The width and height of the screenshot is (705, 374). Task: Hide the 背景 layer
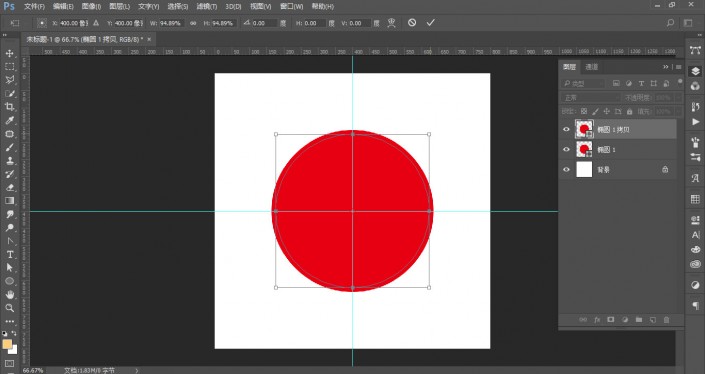point(567,170)
